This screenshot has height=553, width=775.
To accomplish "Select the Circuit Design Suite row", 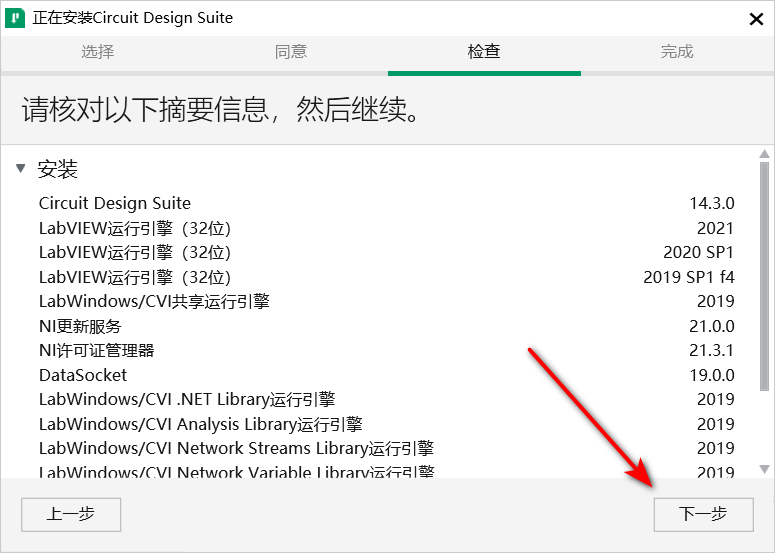I will coord(387,203).
